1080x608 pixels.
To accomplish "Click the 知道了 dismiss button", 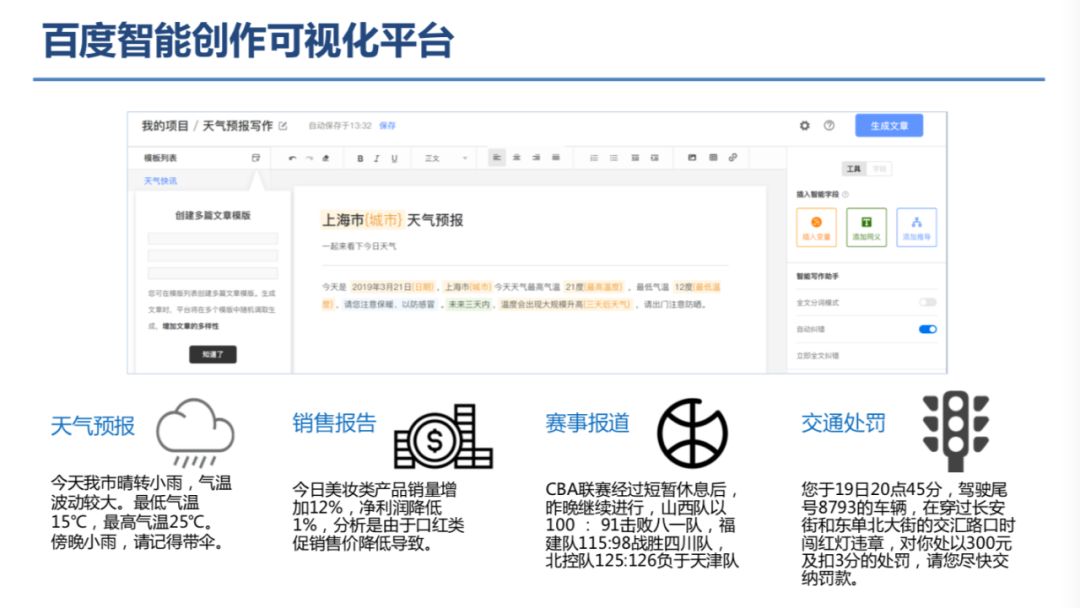I will [x=213, y=355].
